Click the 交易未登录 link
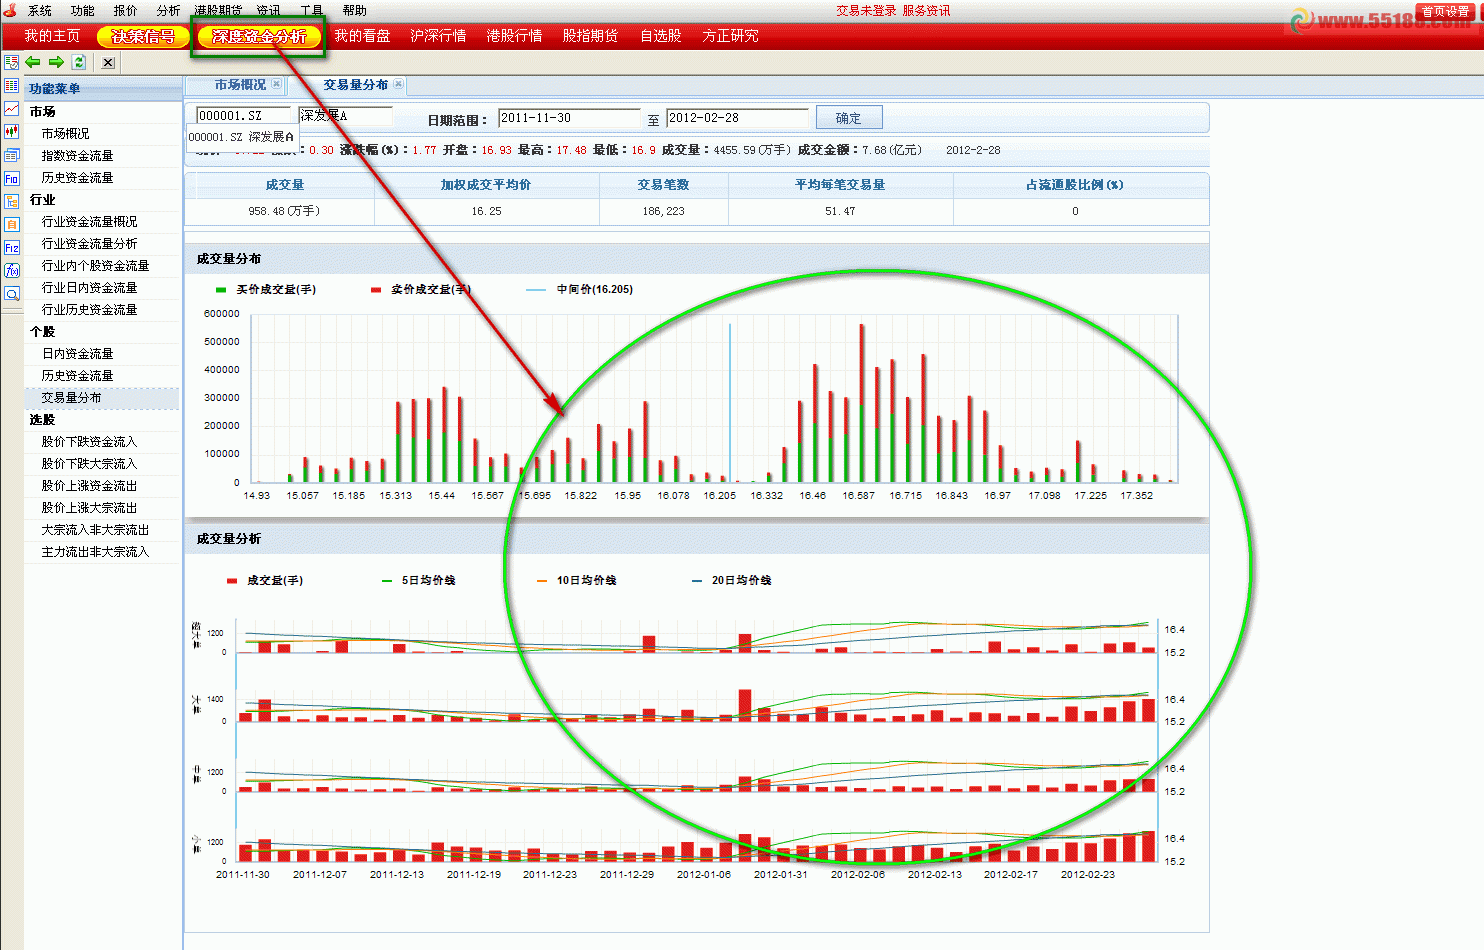This screenshot has width=1484, height=950. [x=866, y=10]
